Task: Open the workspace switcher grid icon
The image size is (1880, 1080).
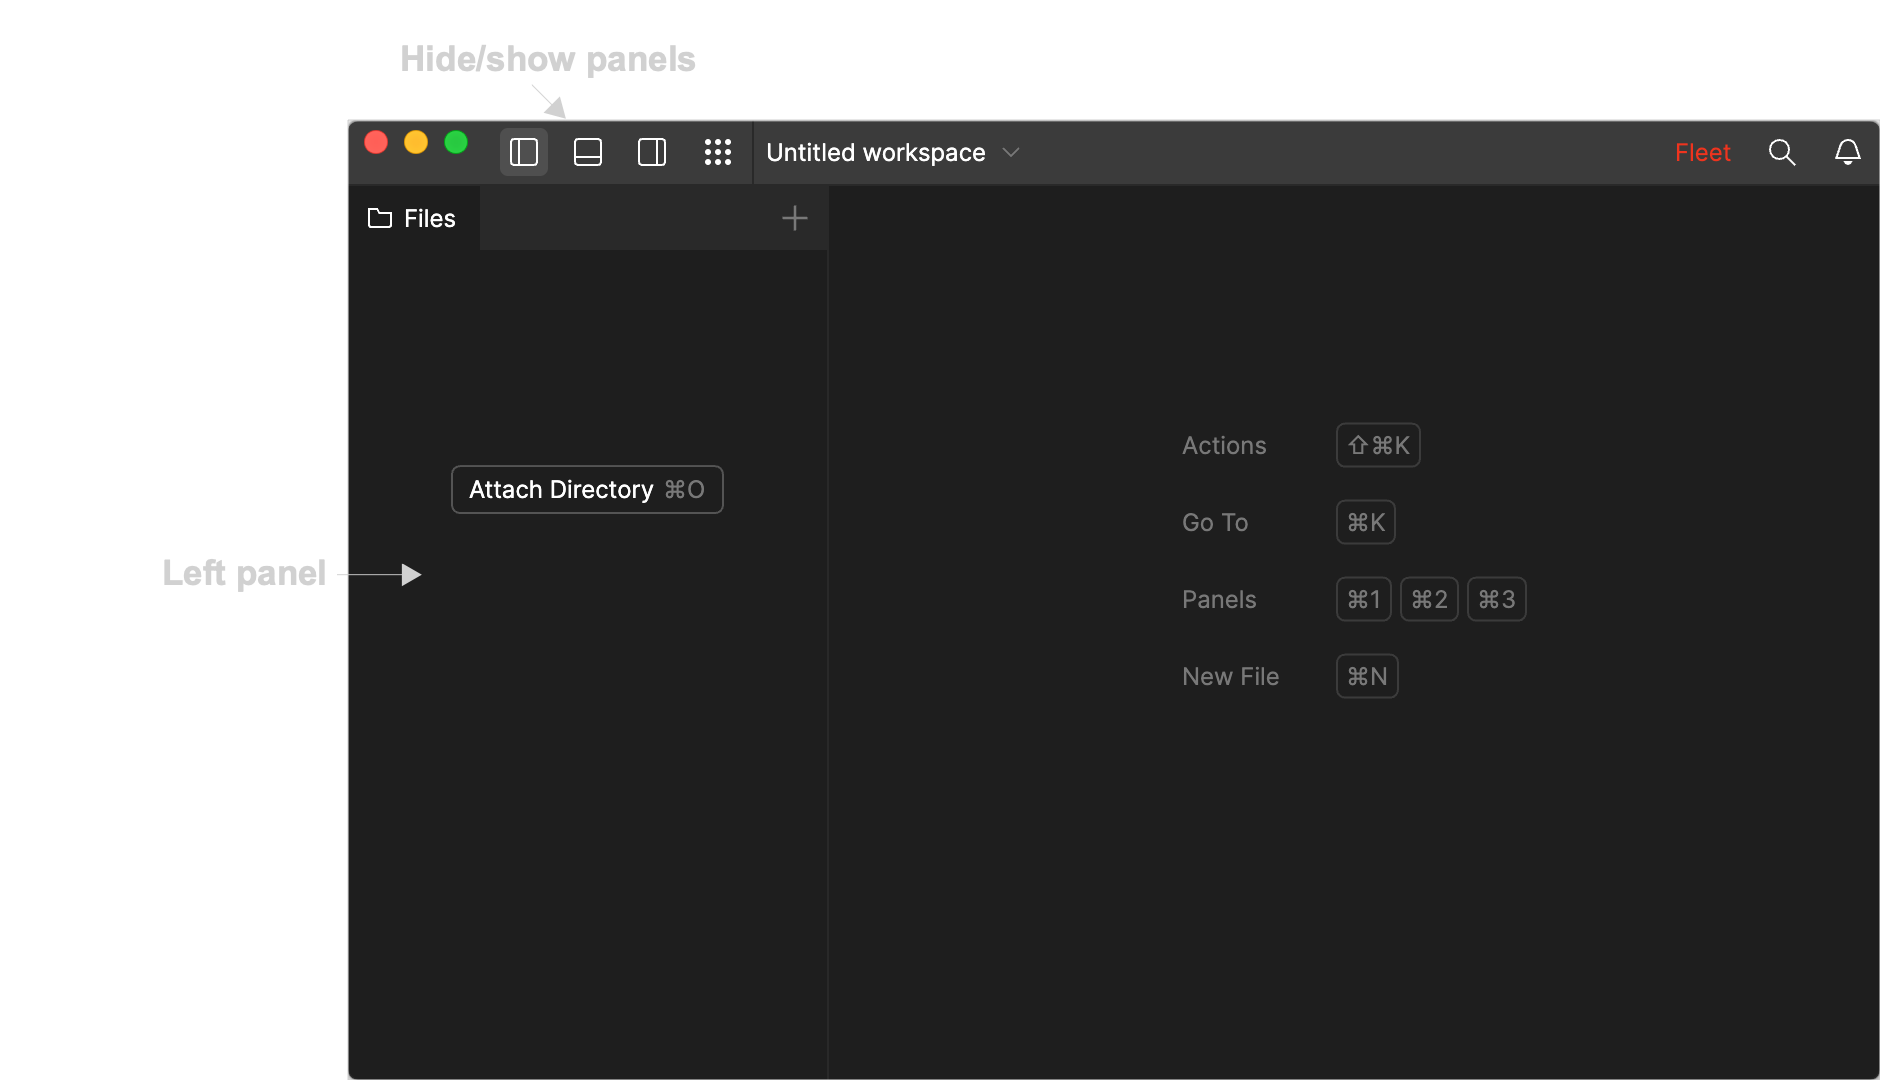Action: (719, 152)
